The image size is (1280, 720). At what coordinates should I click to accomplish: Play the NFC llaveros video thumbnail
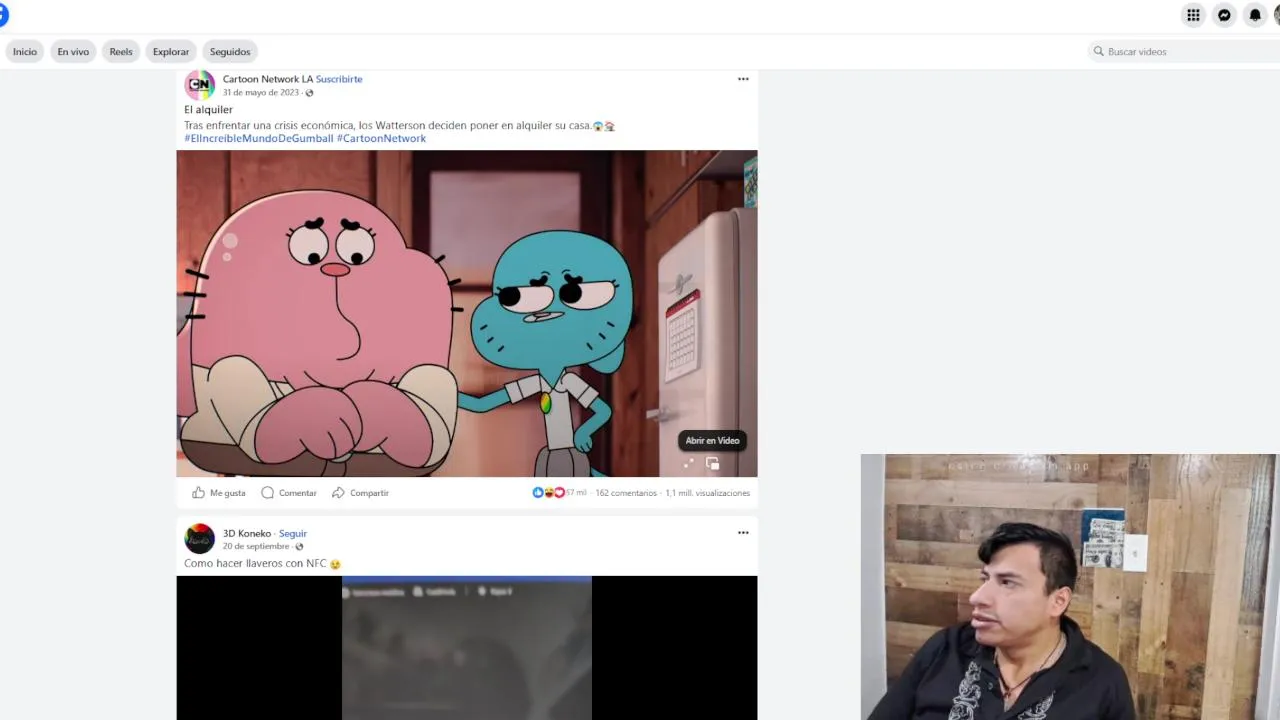point(467,648)
